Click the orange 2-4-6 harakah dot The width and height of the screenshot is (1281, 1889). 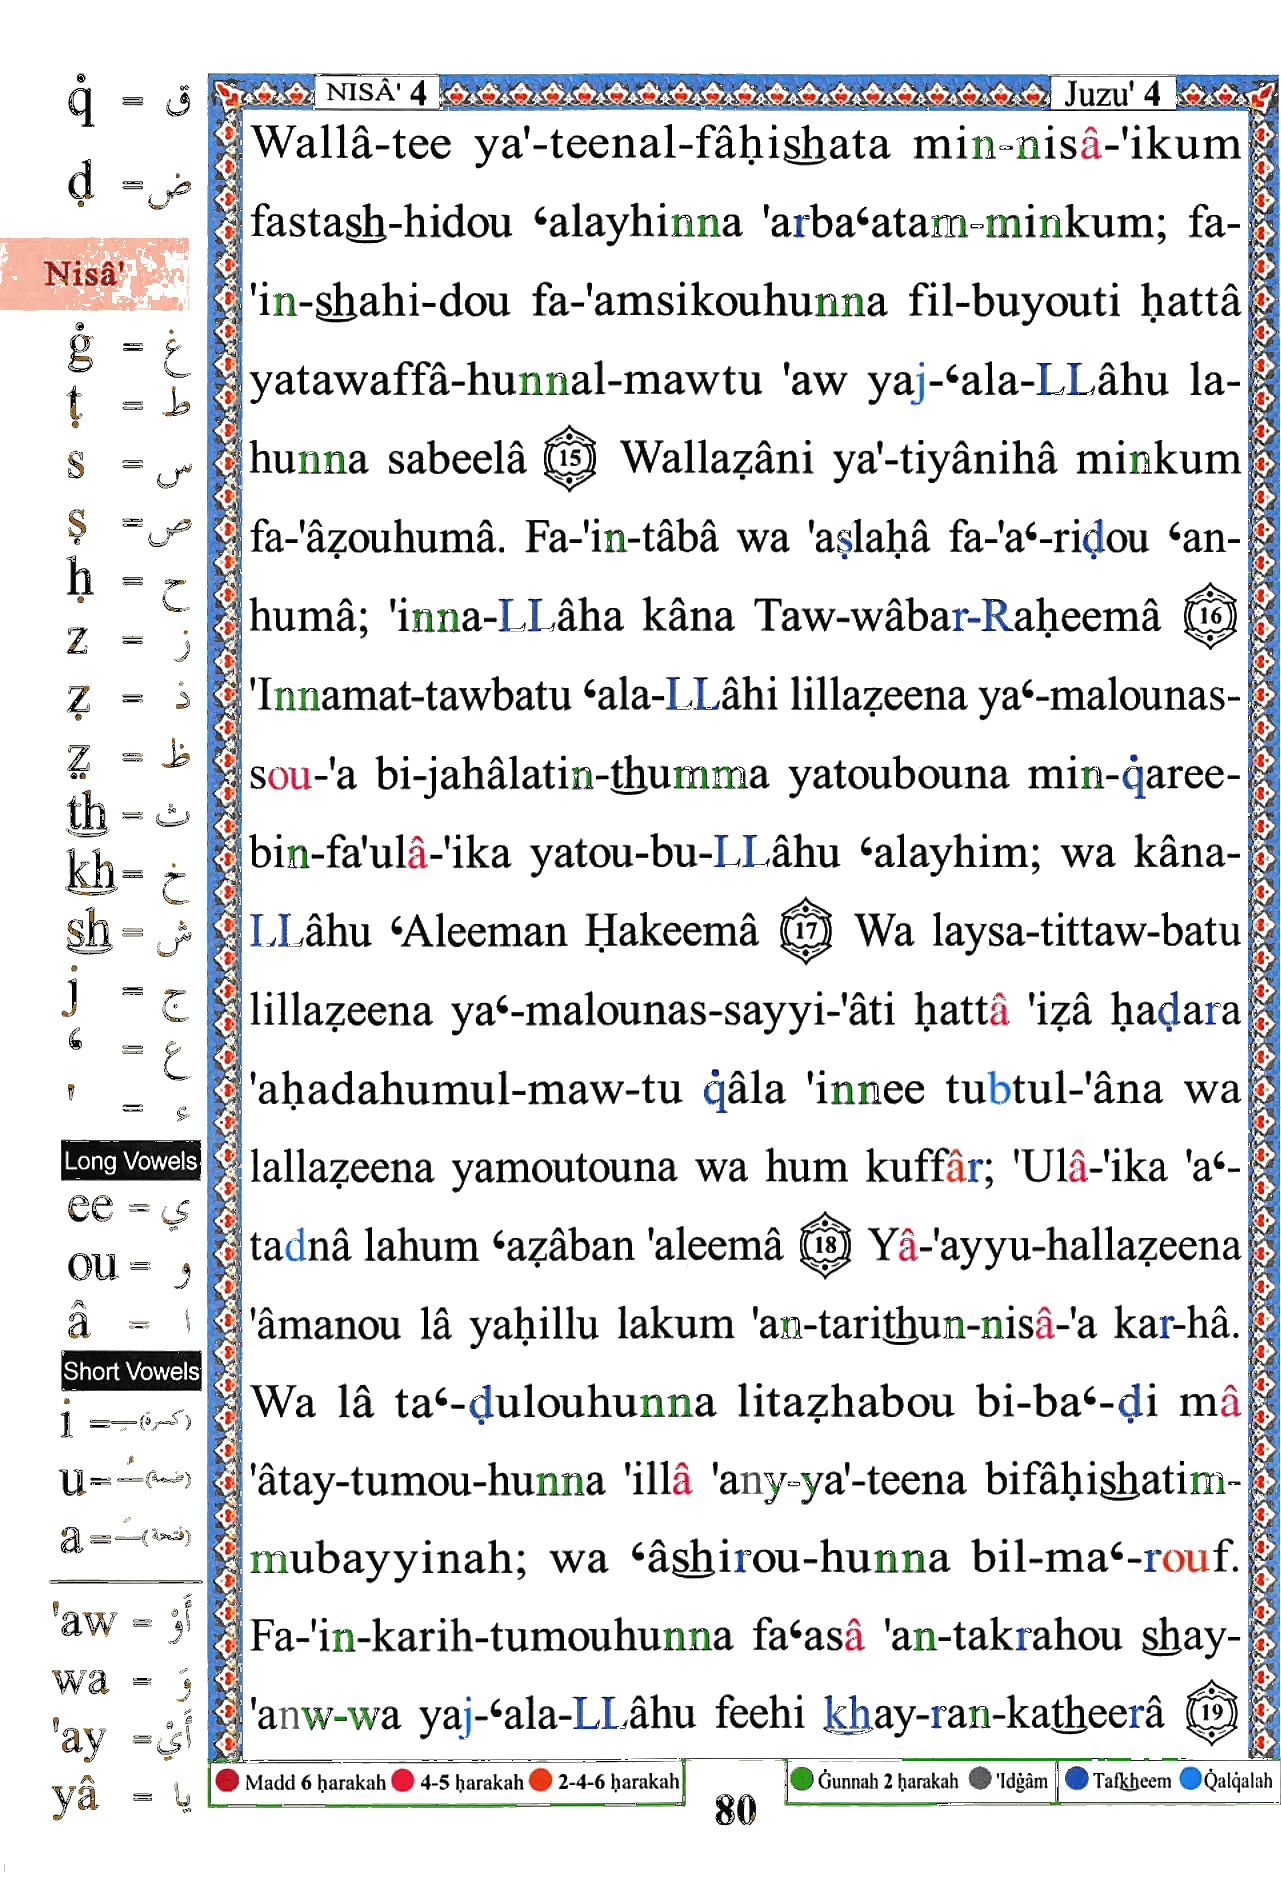[x=541, y=1781]
